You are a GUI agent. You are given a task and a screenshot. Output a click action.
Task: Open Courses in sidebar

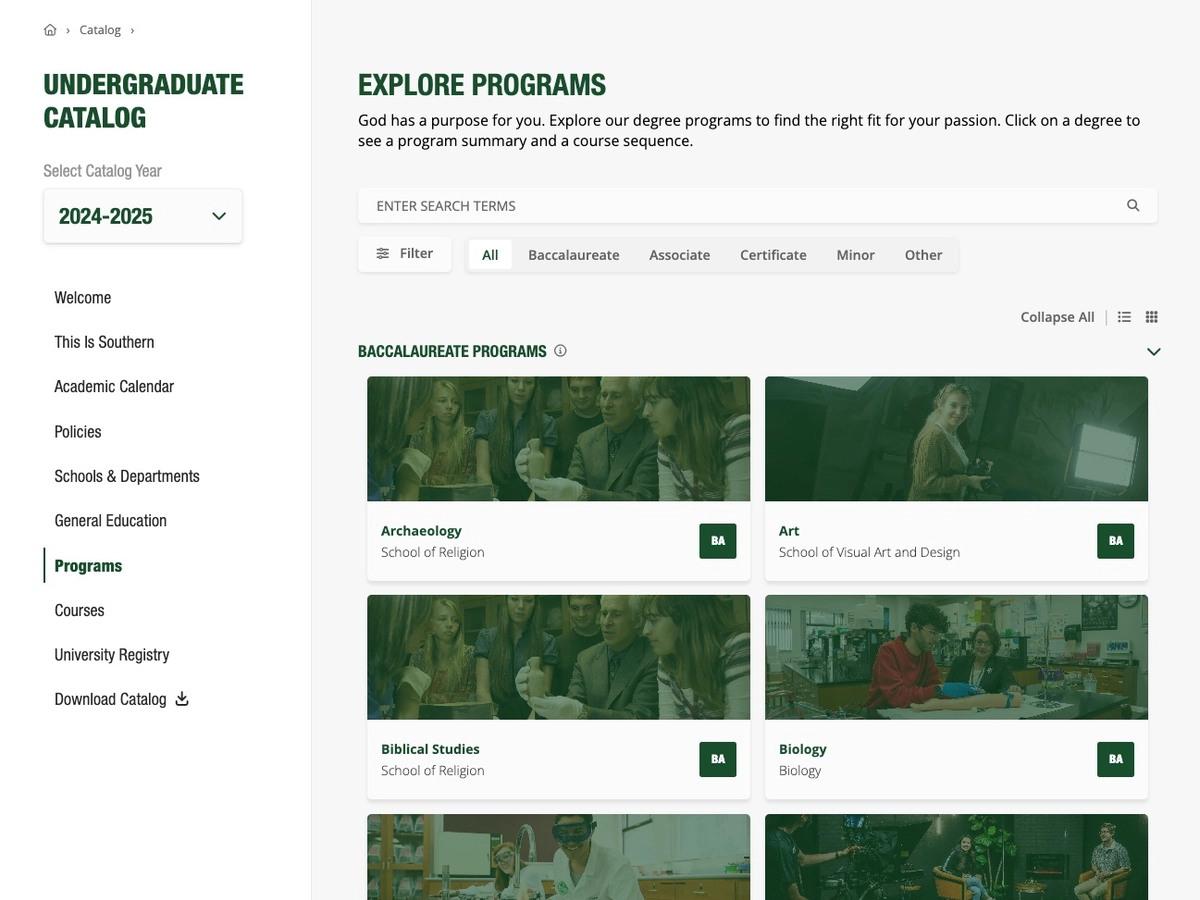tap(79, 610)
